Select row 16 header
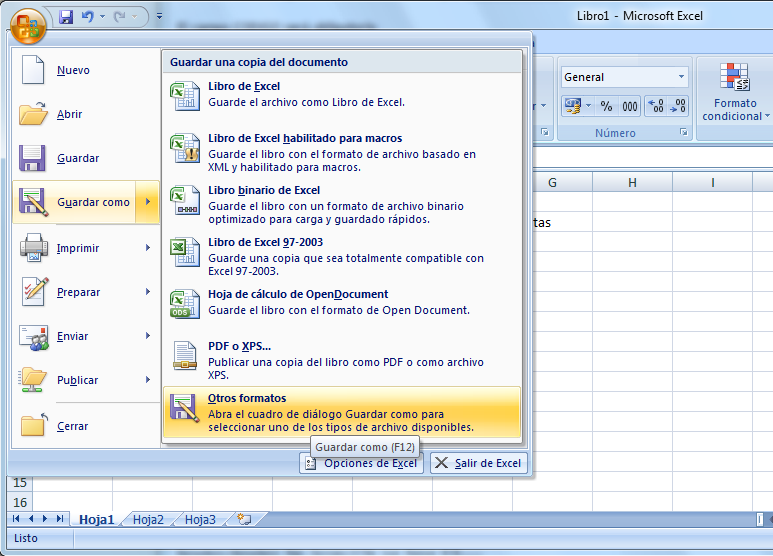Viewport: 773px width, 556px height. pyautogui.click(x=20, y=502)
